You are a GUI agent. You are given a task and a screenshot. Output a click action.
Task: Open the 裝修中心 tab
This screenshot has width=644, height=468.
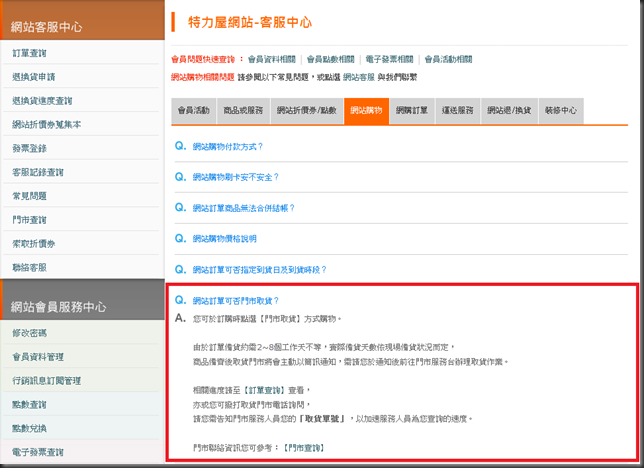point(560,111)
